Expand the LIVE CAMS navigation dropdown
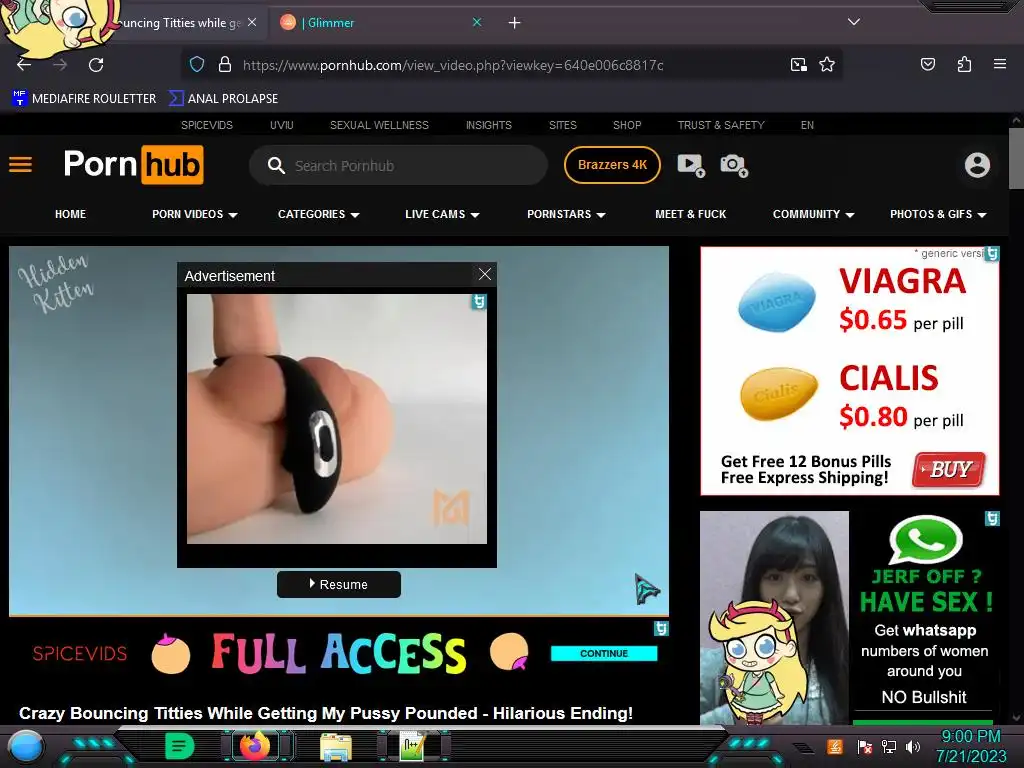This screenshot has width=1024, height=768. (x=442, y=214)
